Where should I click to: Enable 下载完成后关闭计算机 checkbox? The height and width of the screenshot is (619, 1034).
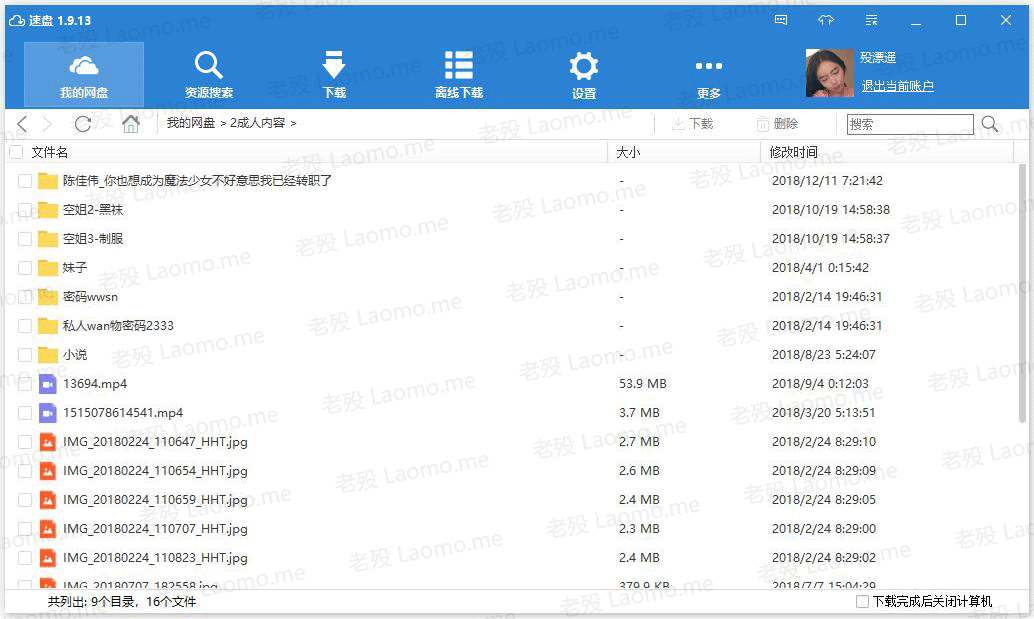(x=862, y=601)
